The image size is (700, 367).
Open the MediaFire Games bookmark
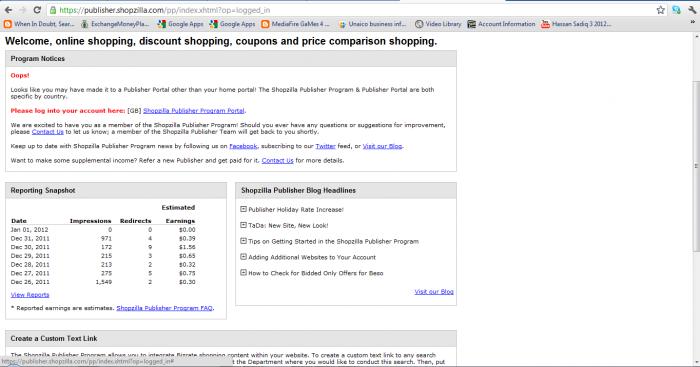point(295,24)
